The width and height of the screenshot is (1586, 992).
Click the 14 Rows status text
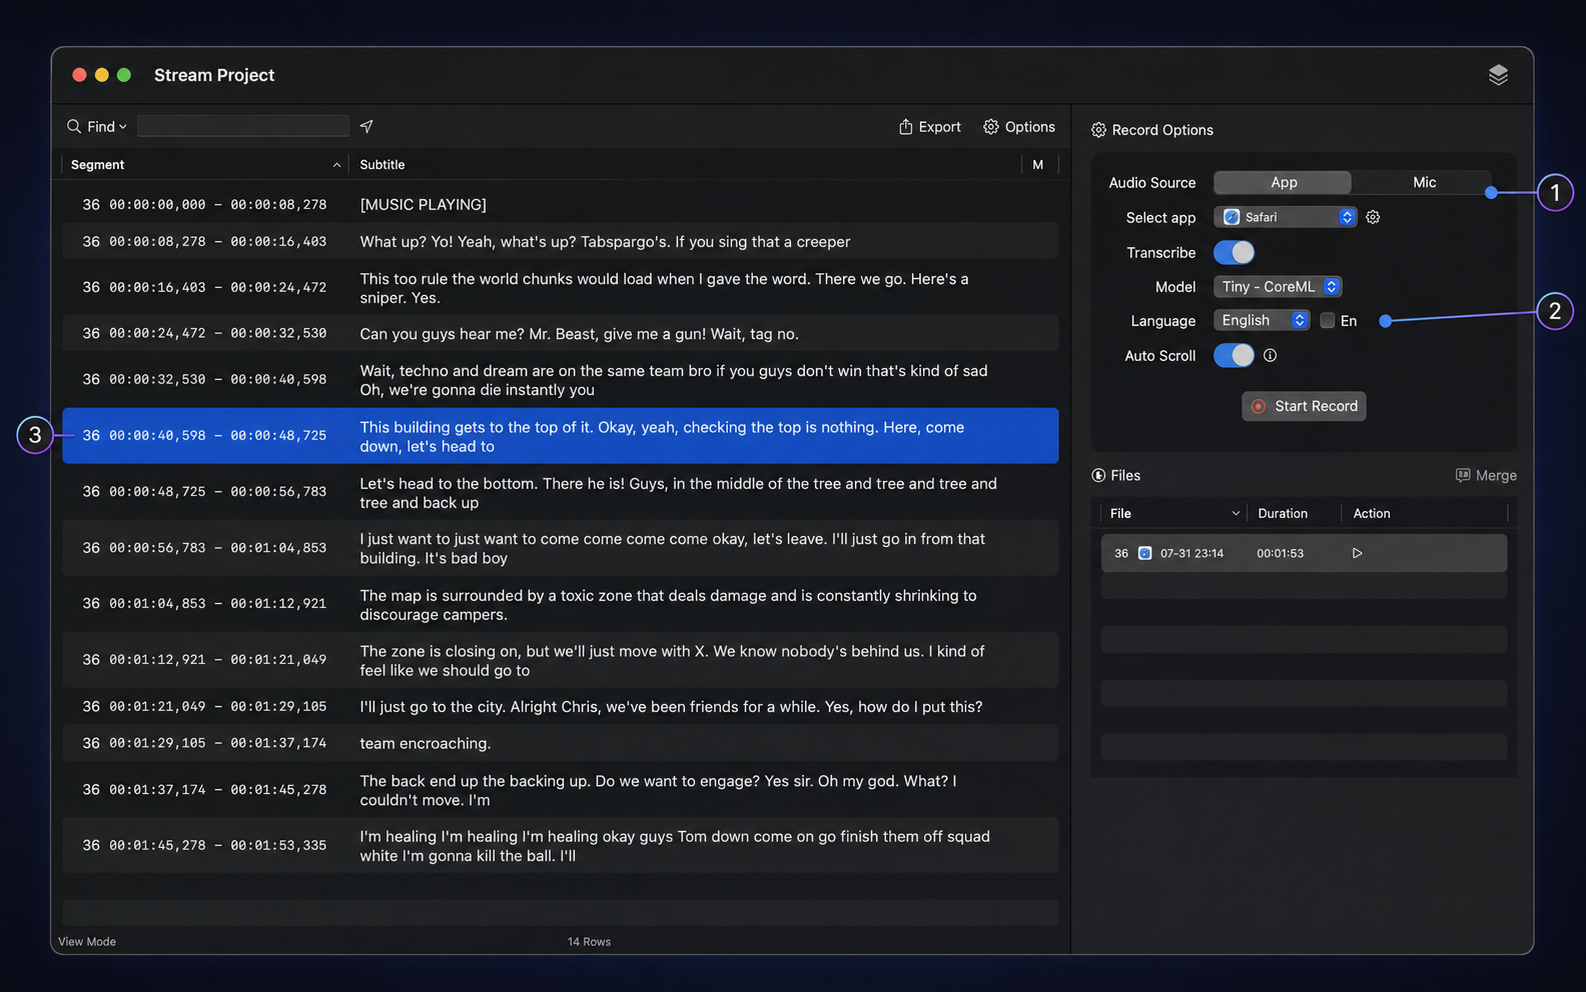589,941
